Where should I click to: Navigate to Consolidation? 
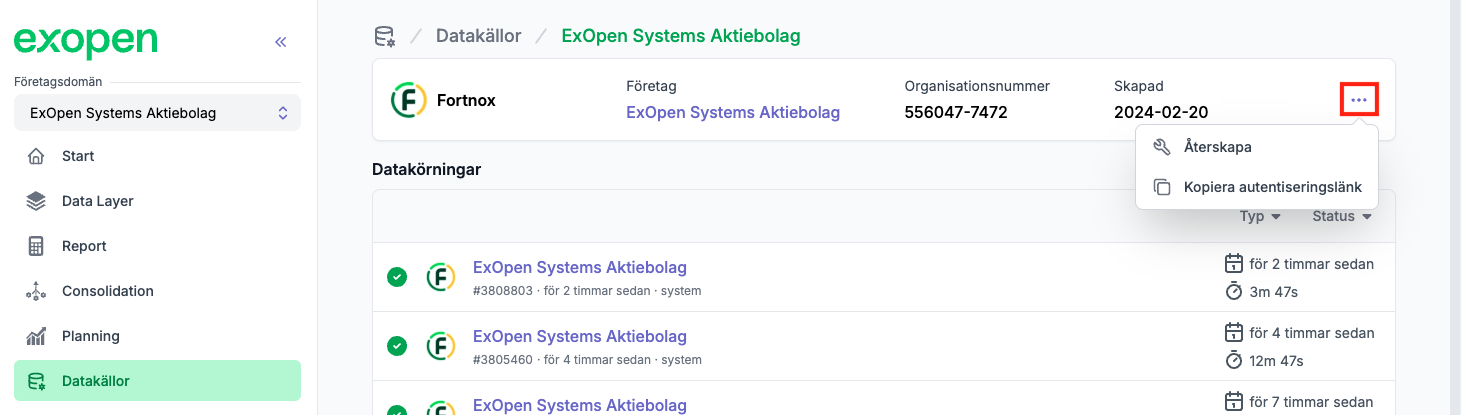(x=157, y=291)
